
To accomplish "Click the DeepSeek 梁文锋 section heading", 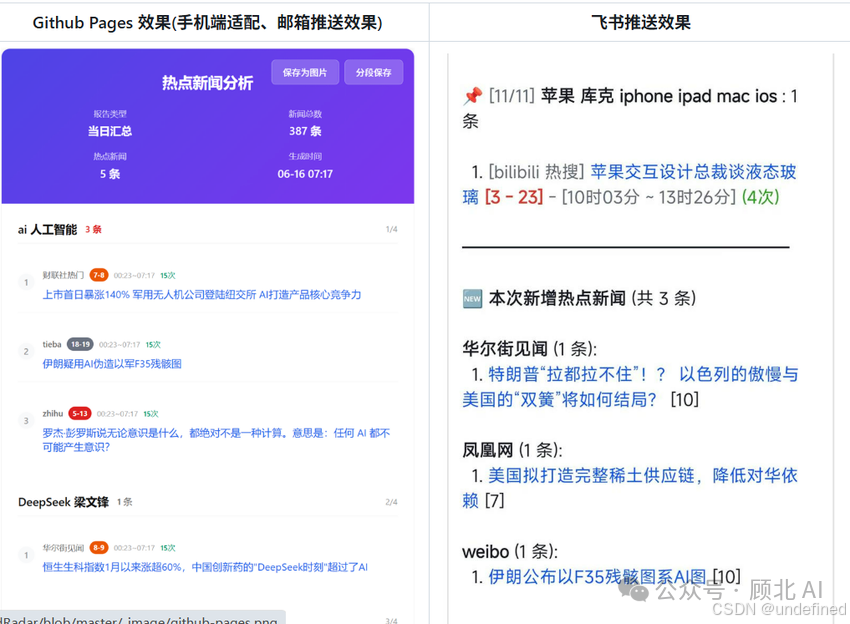I will click(x=63, y=502).
